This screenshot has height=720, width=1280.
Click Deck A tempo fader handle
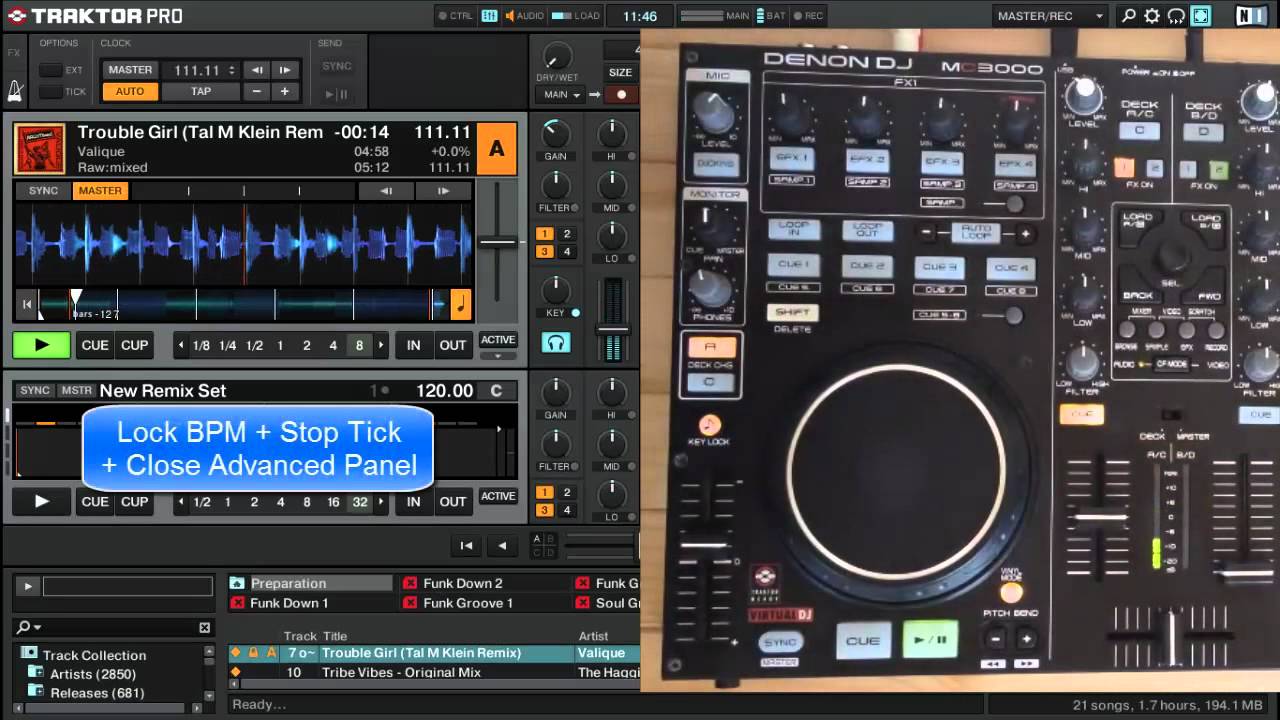[497, 241]
